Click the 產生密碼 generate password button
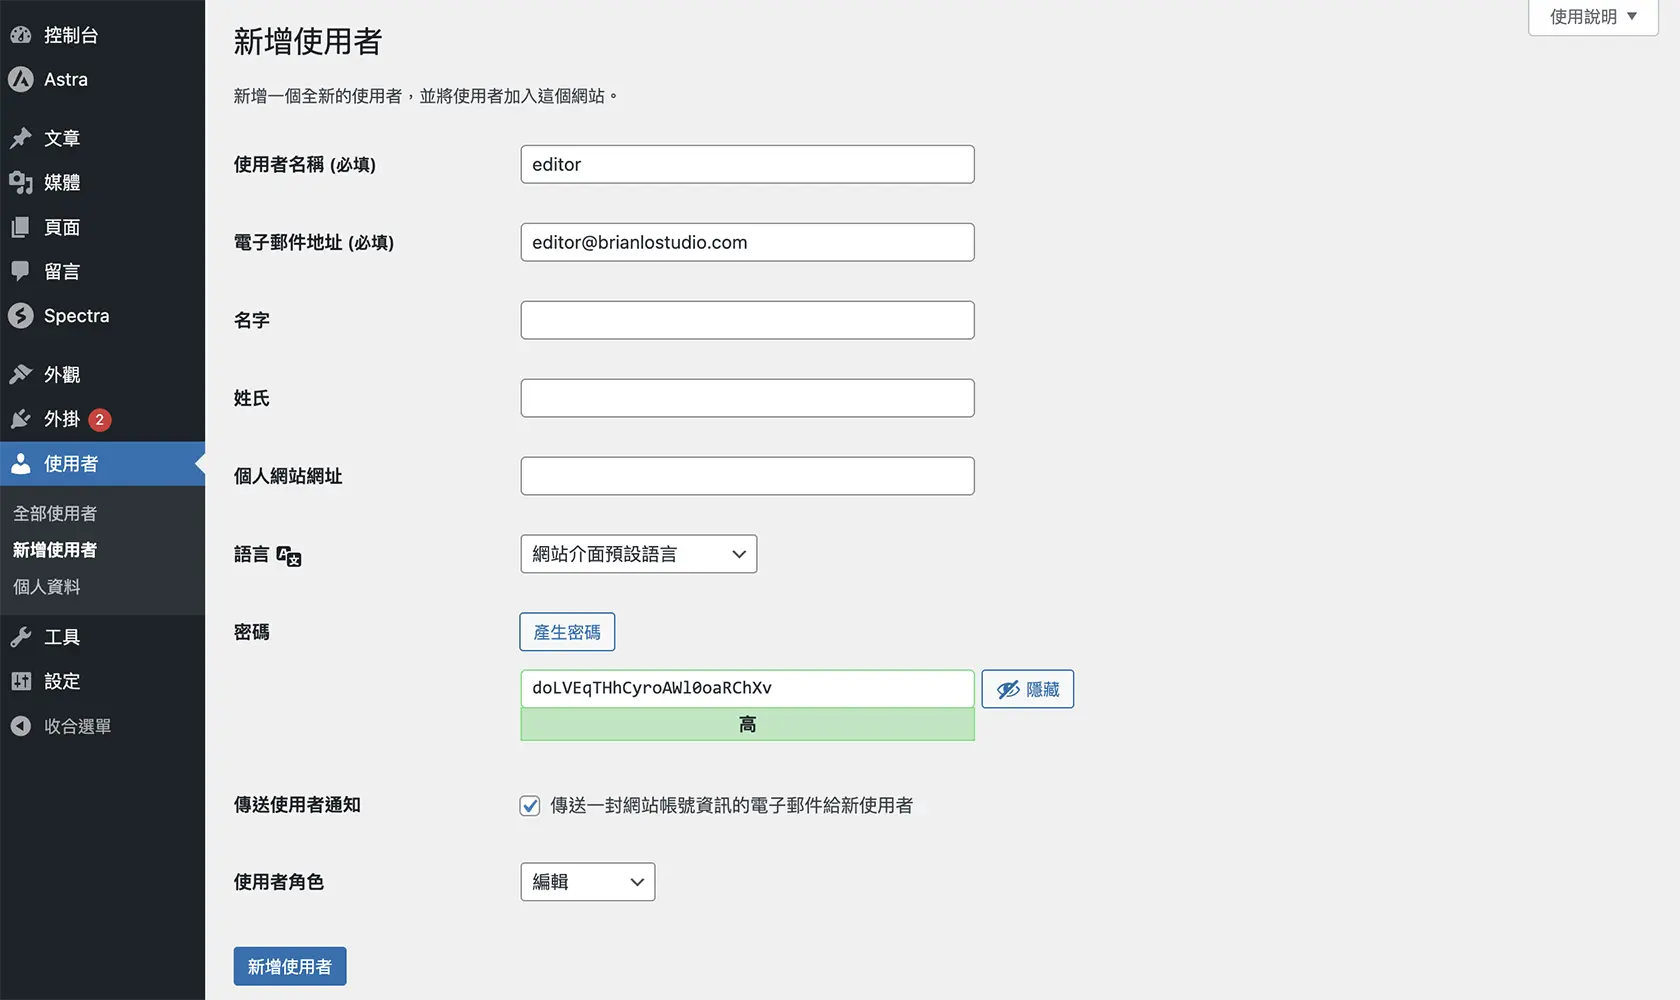This screenshot has height=1000, width=1680. tap(567, 632)
